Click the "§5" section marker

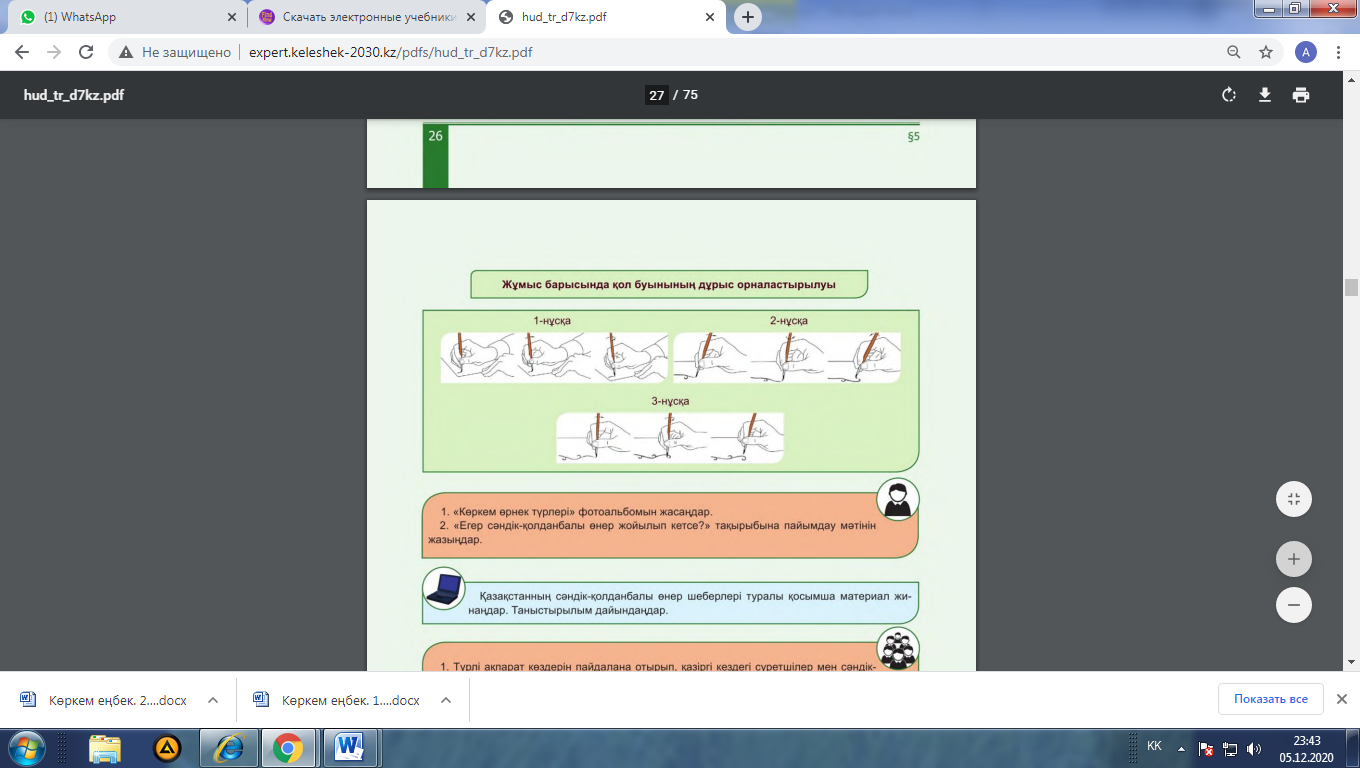pos(913,136)
